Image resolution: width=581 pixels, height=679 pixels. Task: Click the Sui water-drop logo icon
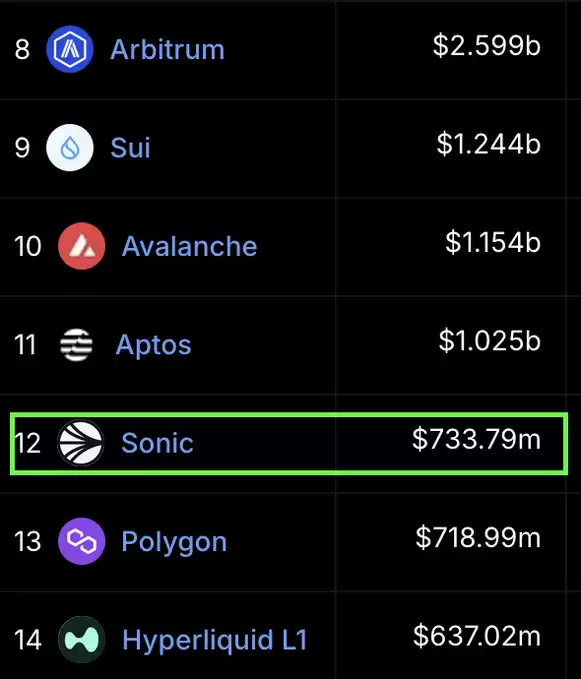tap(70, 147)
